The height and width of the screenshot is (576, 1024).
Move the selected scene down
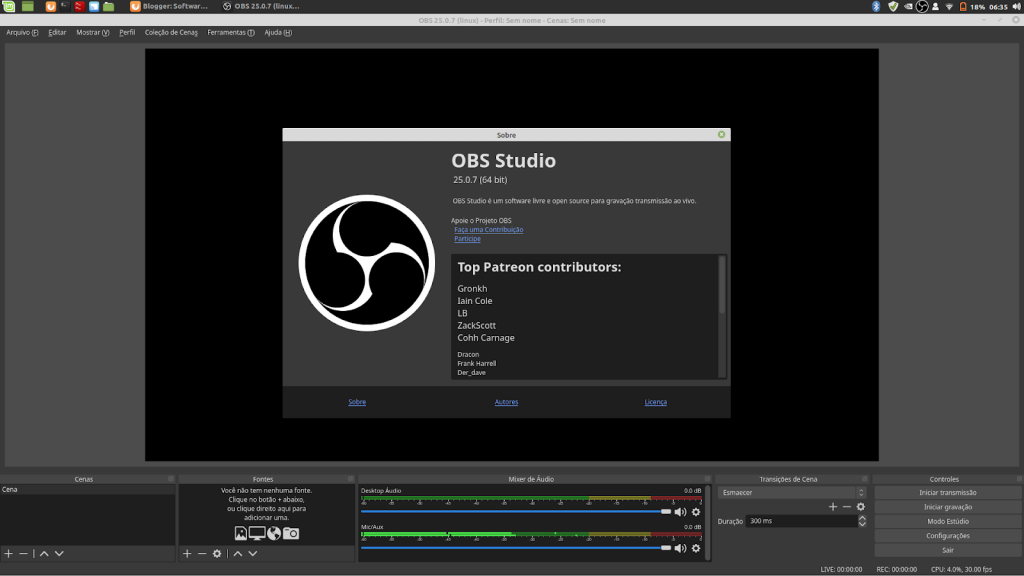(x=59, y=553)
